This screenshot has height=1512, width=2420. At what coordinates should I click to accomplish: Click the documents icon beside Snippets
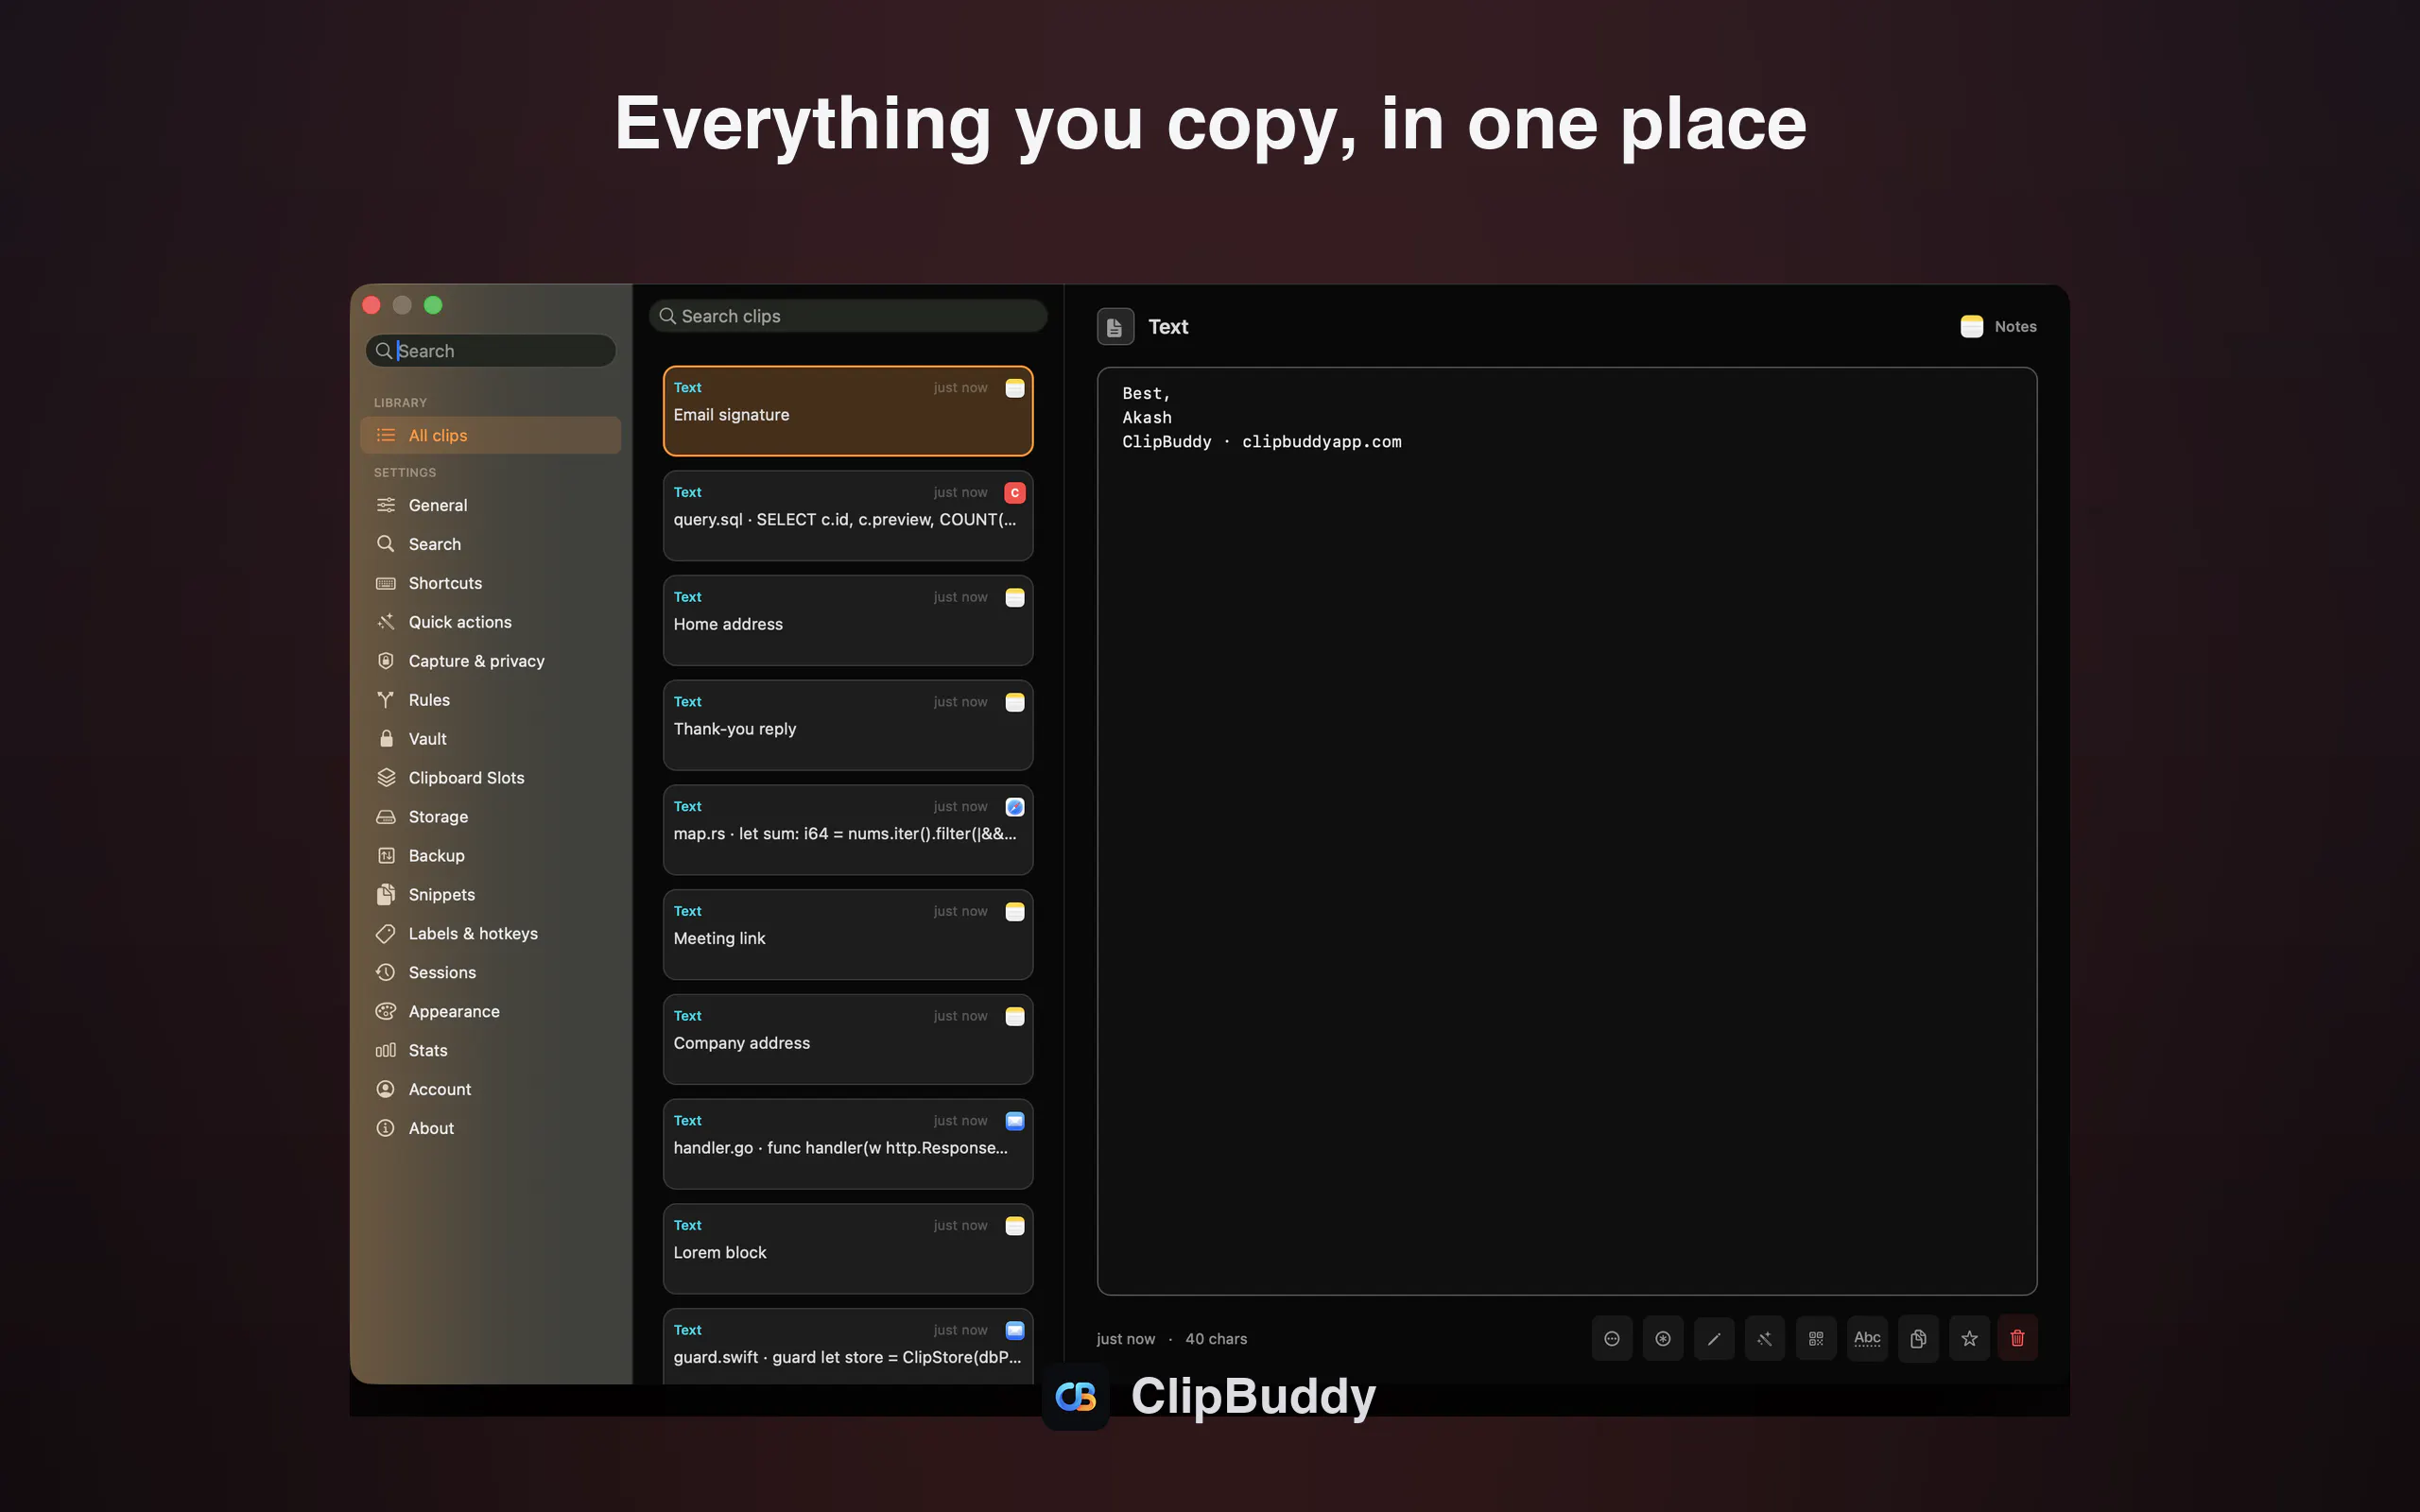tap(386, 894)
